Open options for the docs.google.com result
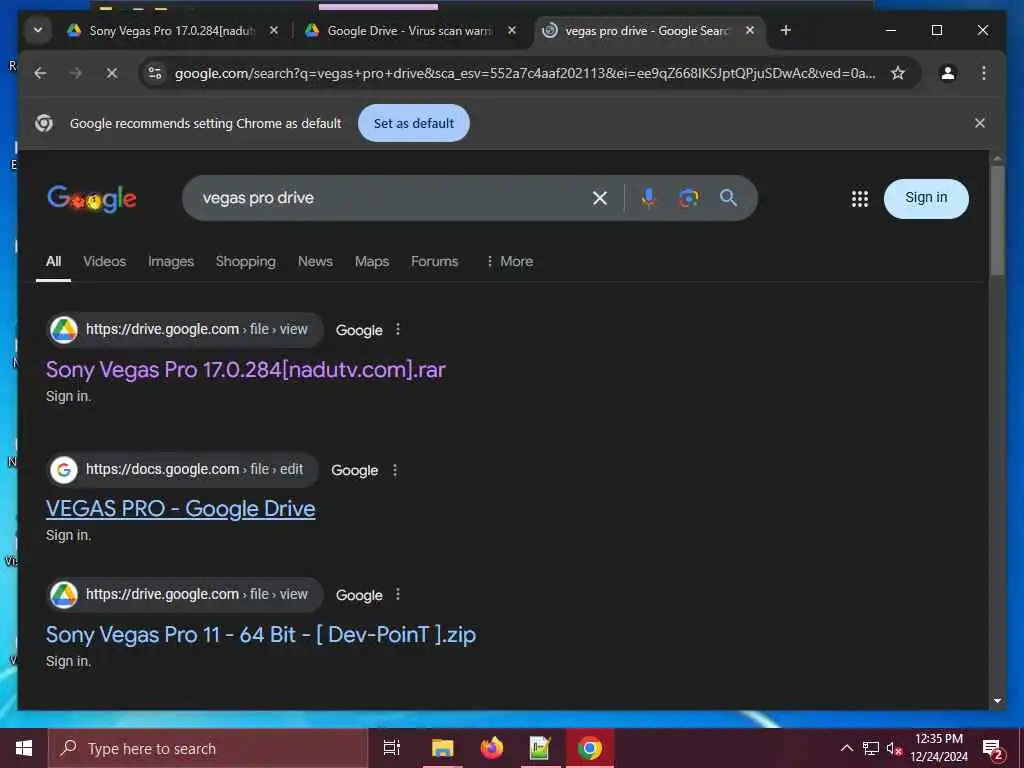Viewport: 1024px width, 768px height. coord(394,470)
